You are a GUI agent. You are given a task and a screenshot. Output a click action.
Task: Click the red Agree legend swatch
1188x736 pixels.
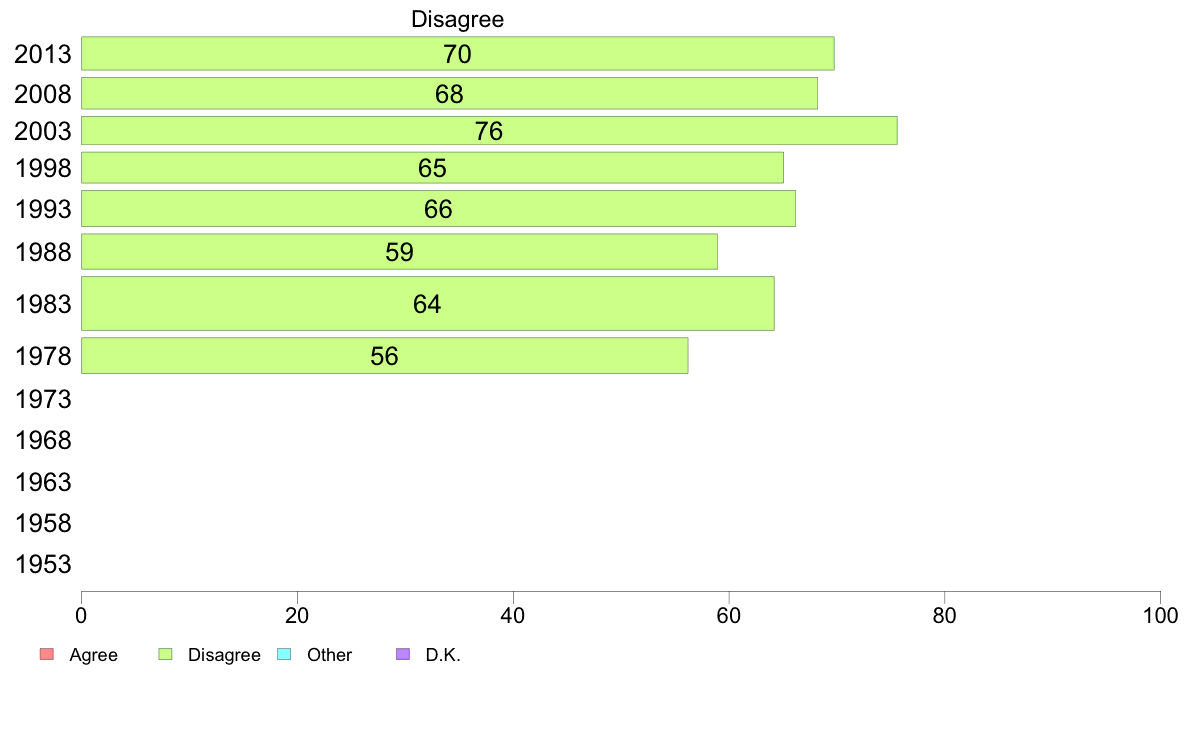coord(46,654)
